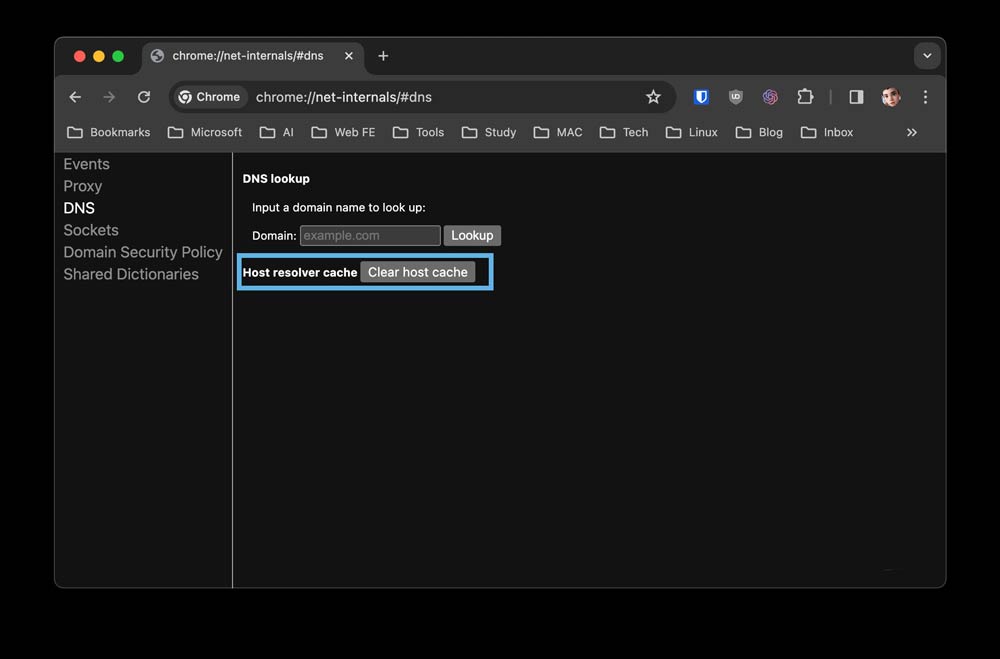Open Shared Dictionaries section
Screen dimensions: 1000x659
pyautogui.click(x=131, y=274)
